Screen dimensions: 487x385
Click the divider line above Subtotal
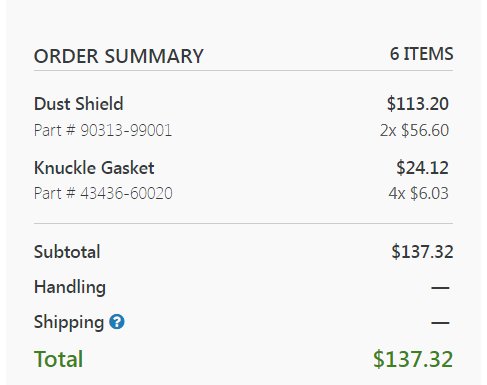[243, 223]
